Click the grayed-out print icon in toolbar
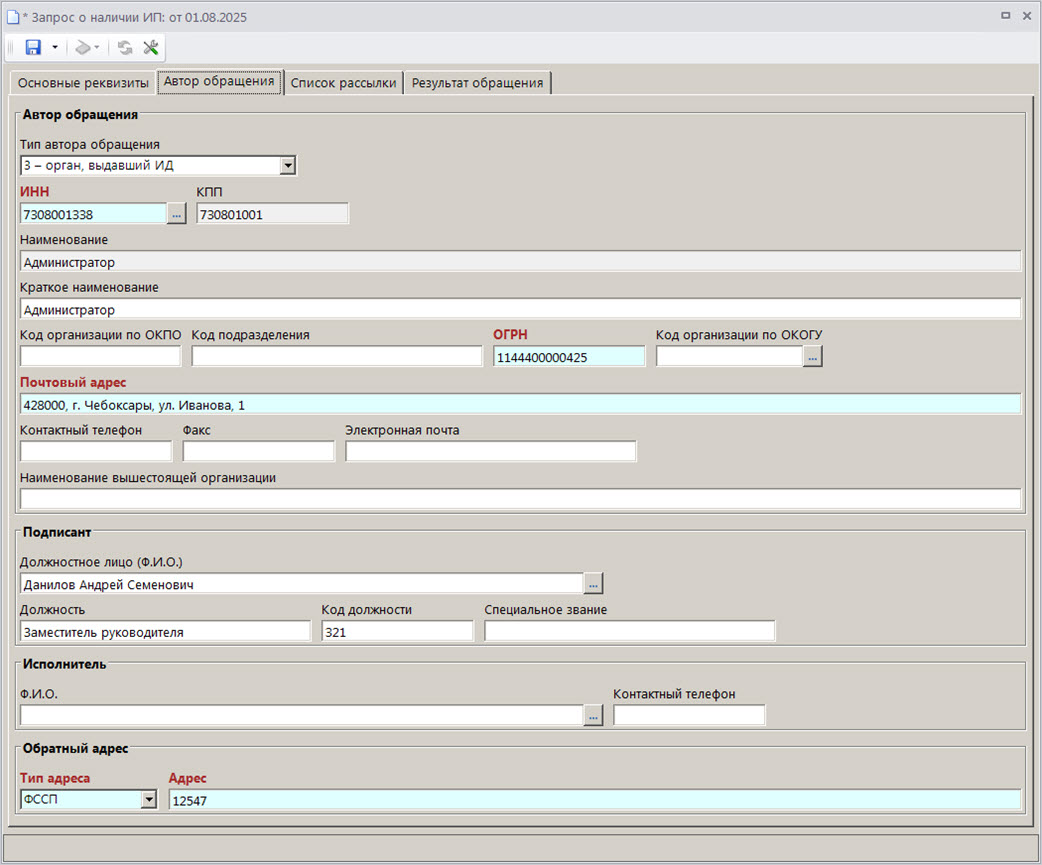This screenshot has height=865, width=1042. [x=85, y=47]
